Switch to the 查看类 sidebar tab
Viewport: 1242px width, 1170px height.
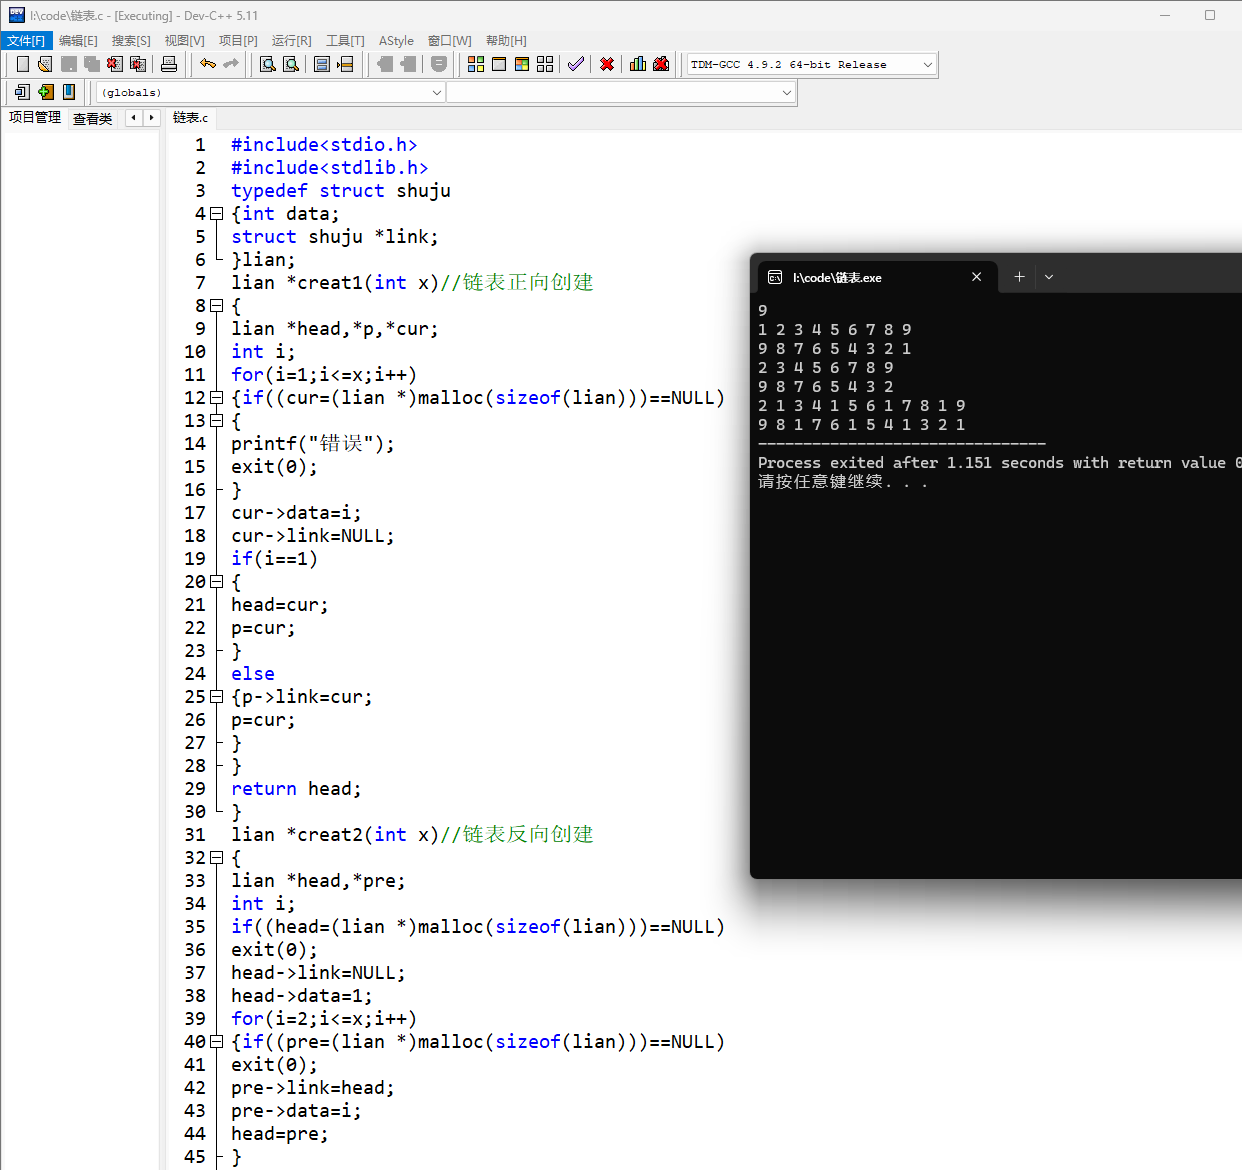[x=93, y=118]
